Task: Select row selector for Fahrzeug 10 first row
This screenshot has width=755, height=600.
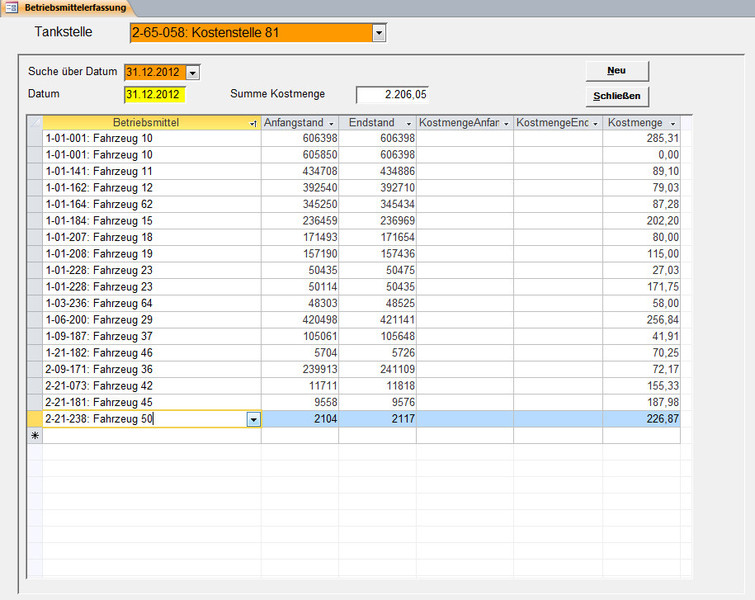Action: (x=35, y=138)
